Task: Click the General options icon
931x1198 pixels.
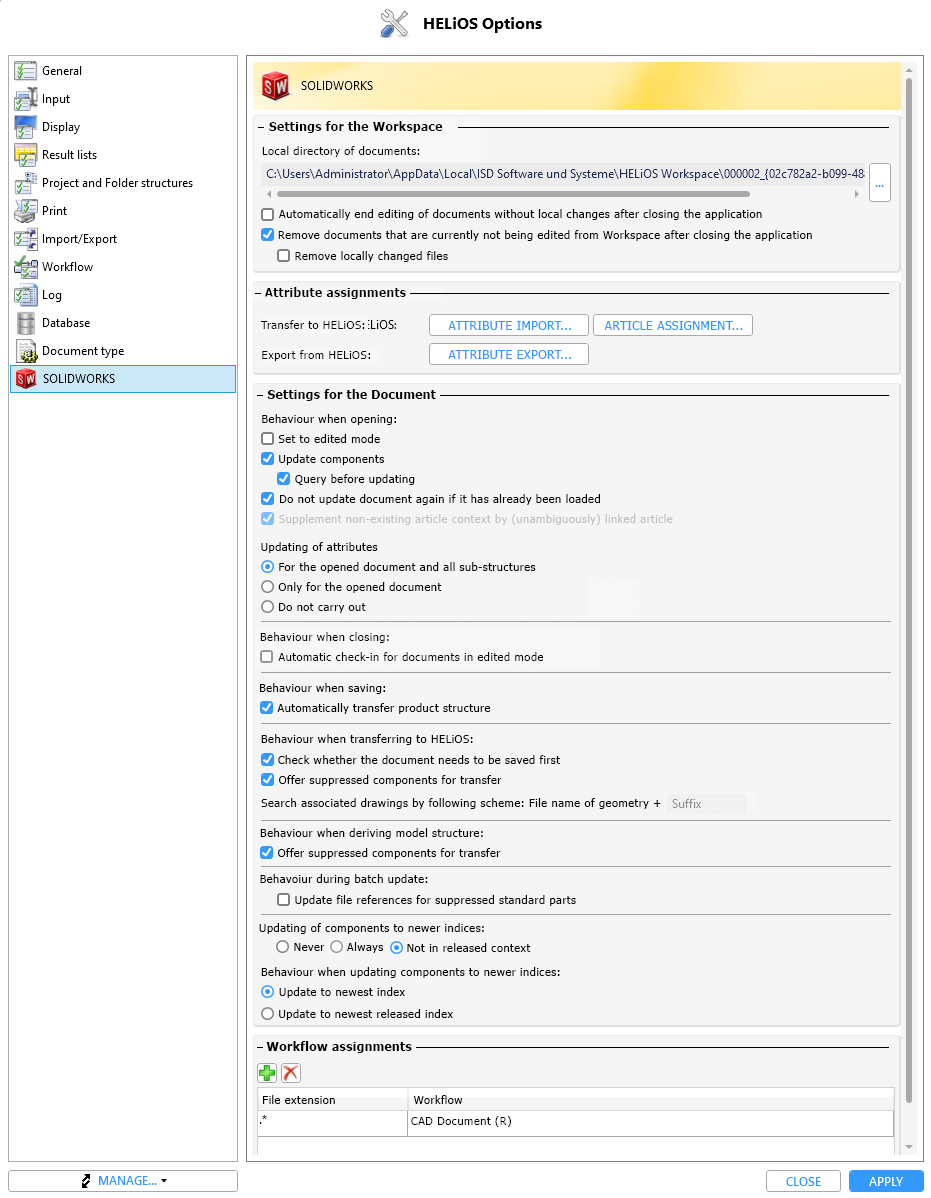Action: pyautogui.click(x=25, y=71)
